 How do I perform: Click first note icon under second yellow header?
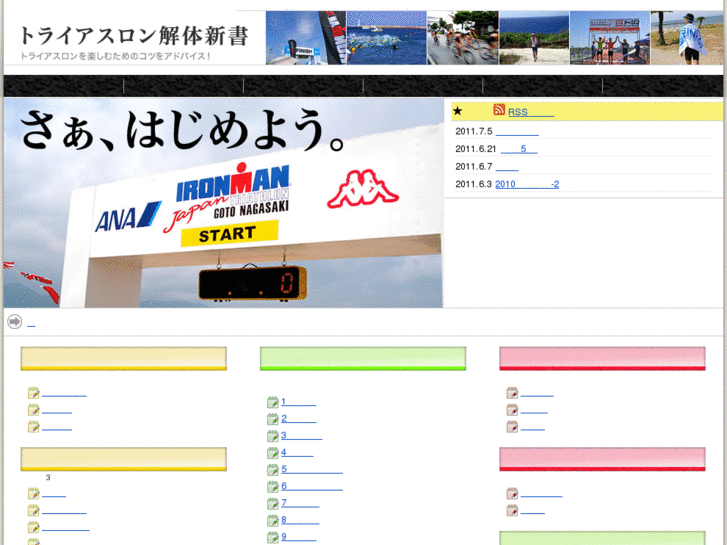pos(33,494)
